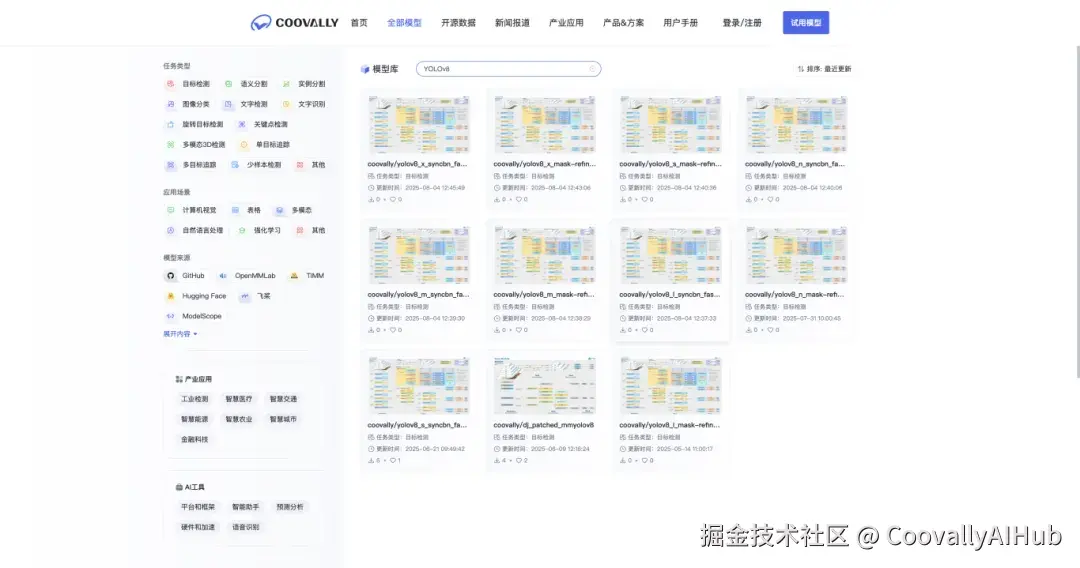Filter models by TIMM source icon
Screen dimensions: 1080x568
294,275
